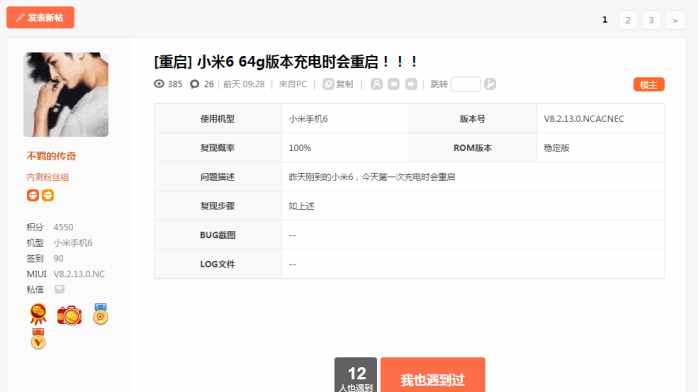Click the go icon beside the jump field

pyautogui.click(x=490, y=84)
